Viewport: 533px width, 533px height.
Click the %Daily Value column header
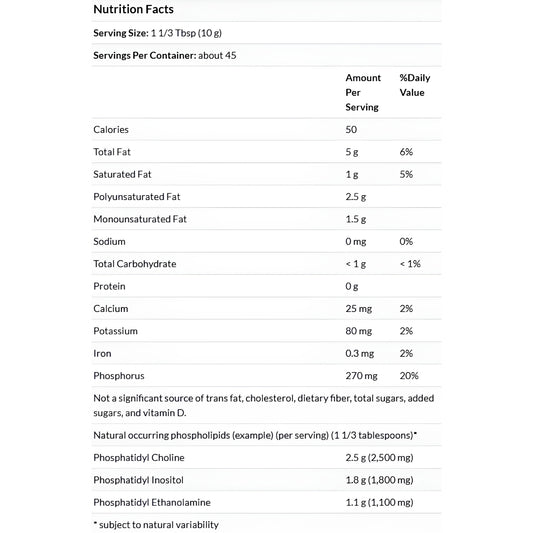tap(415, 85)
